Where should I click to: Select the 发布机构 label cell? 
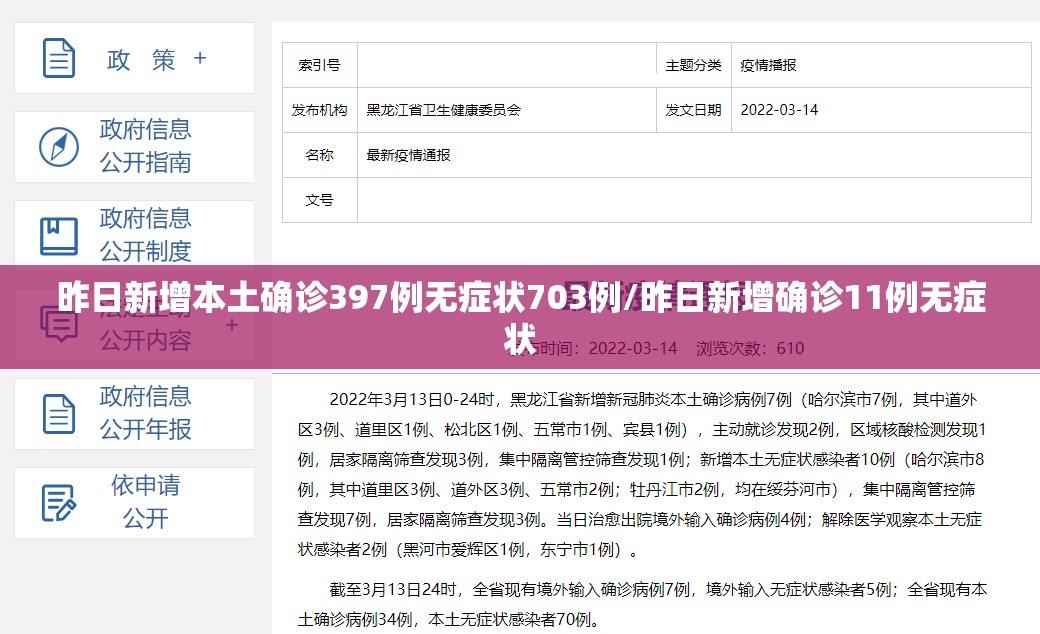pyautogui.click(x=320, y=110)
